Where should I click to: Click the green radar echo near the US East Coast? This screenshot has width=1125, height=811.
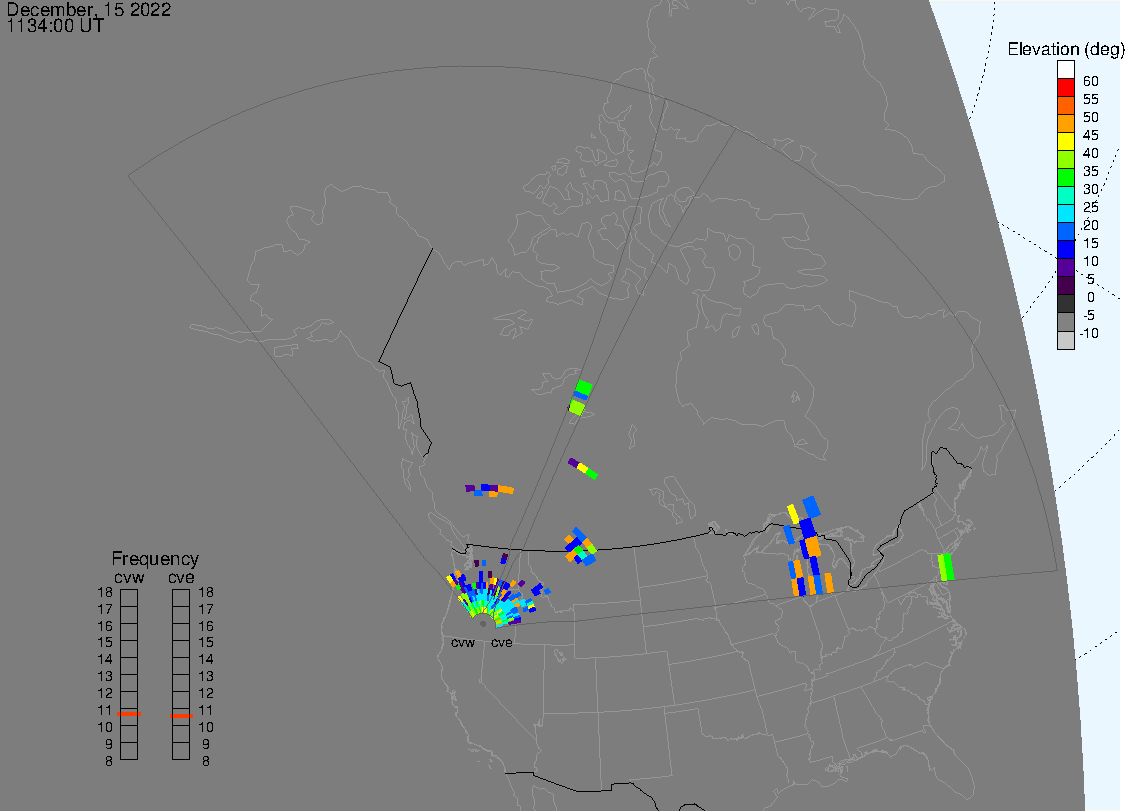click(x=946, y=567)
